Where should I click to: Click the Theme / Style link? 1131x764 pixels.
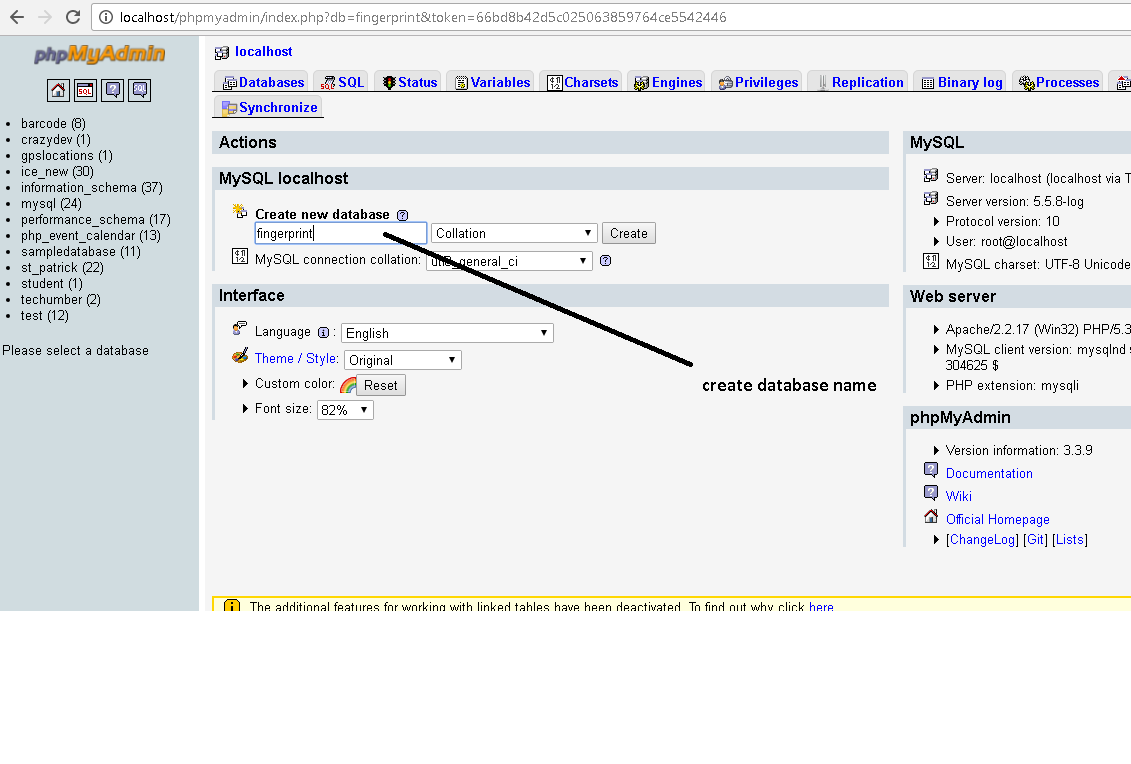[x=296, y=359]
